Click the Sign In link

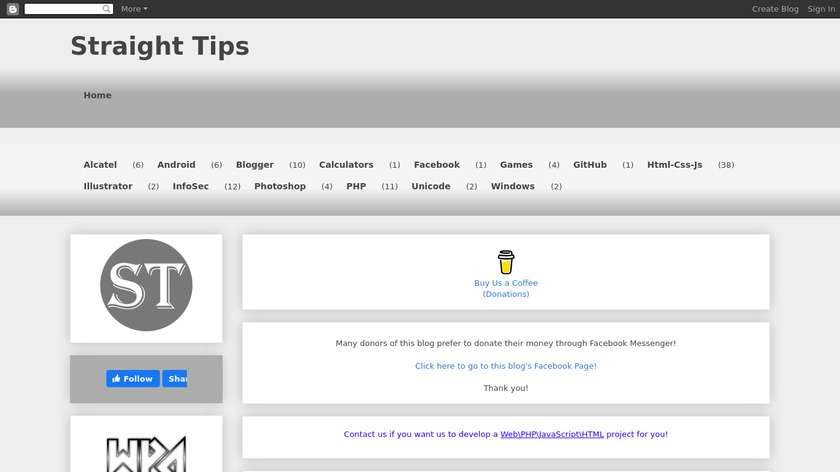point(821,9)
